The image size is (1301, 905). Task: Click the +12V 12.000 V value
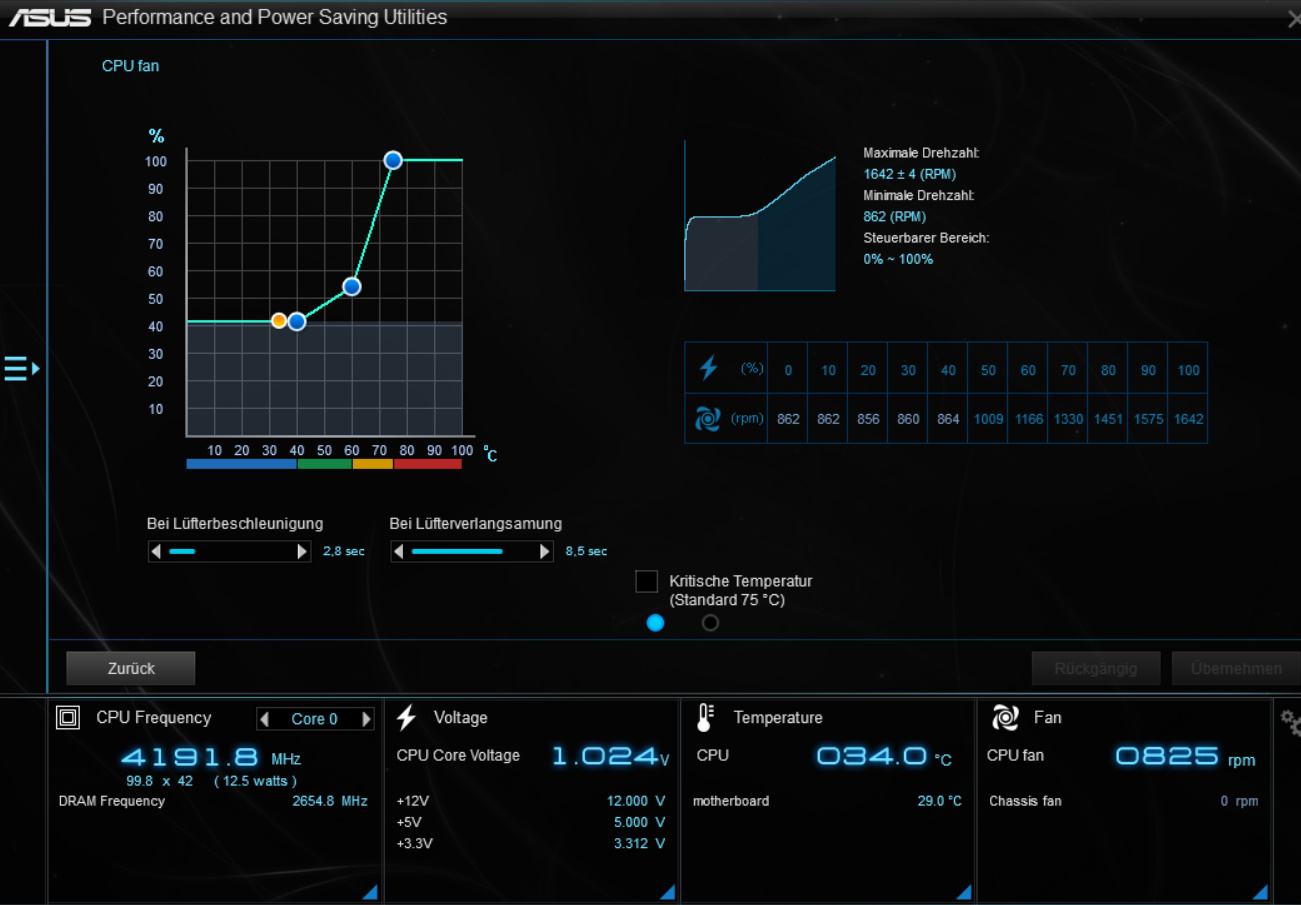pos(636,801)
